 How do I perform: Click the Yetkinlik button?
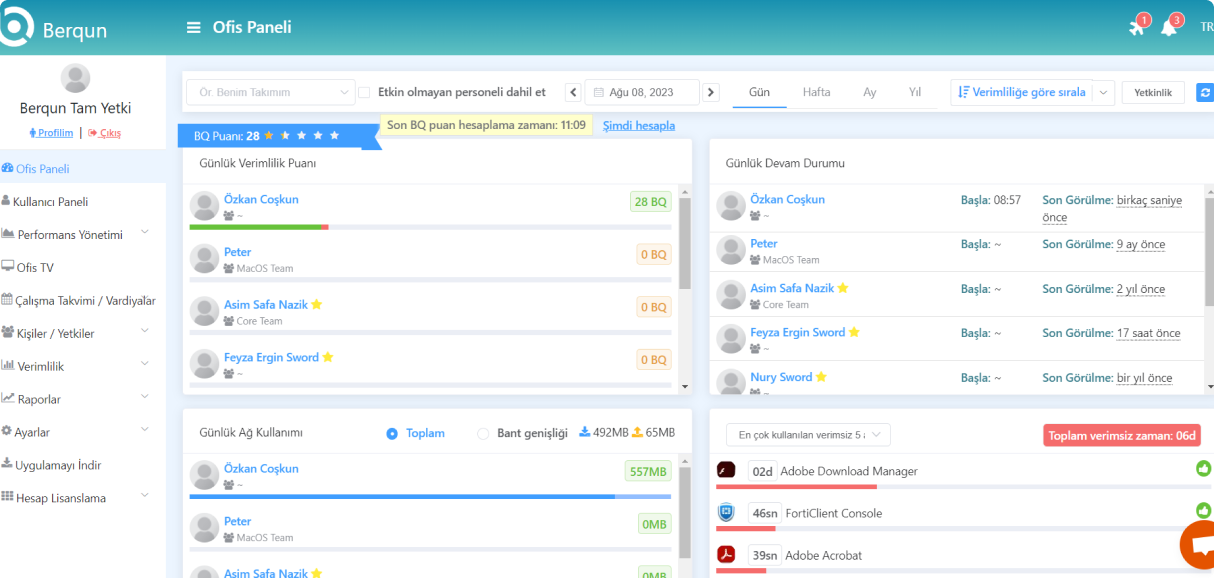1152,92
